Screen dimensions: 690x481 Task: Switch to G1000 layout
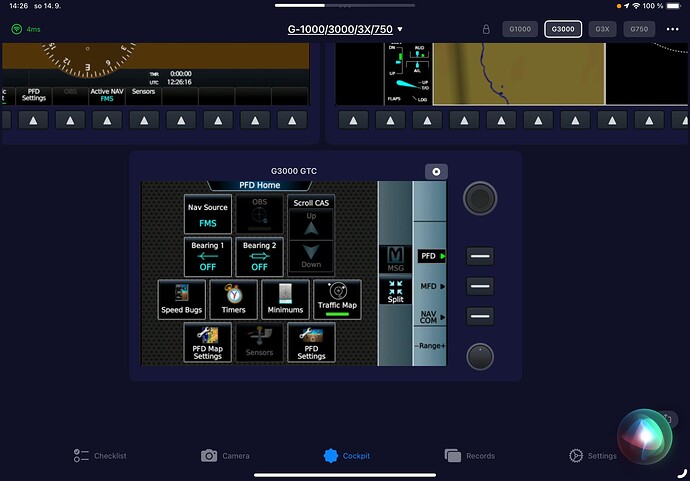tap(520, 29)
